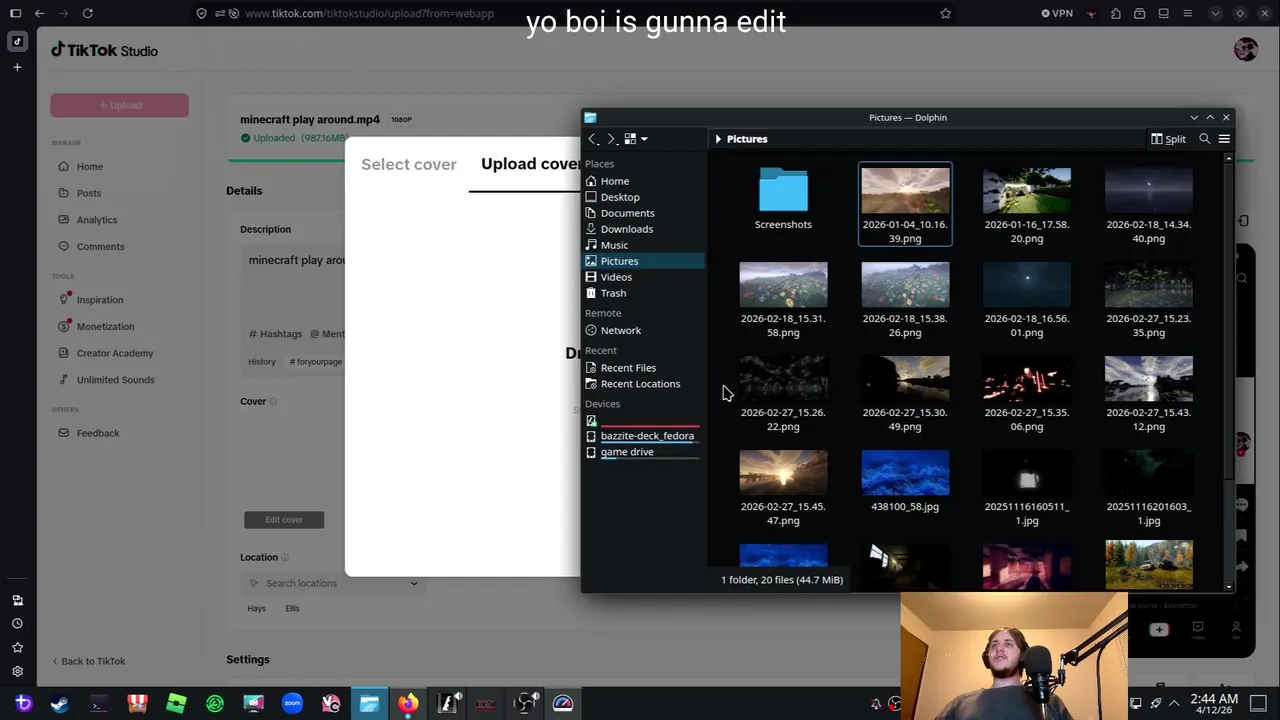Click the #foryourpage hashtag suggestion

pos(315,362)
